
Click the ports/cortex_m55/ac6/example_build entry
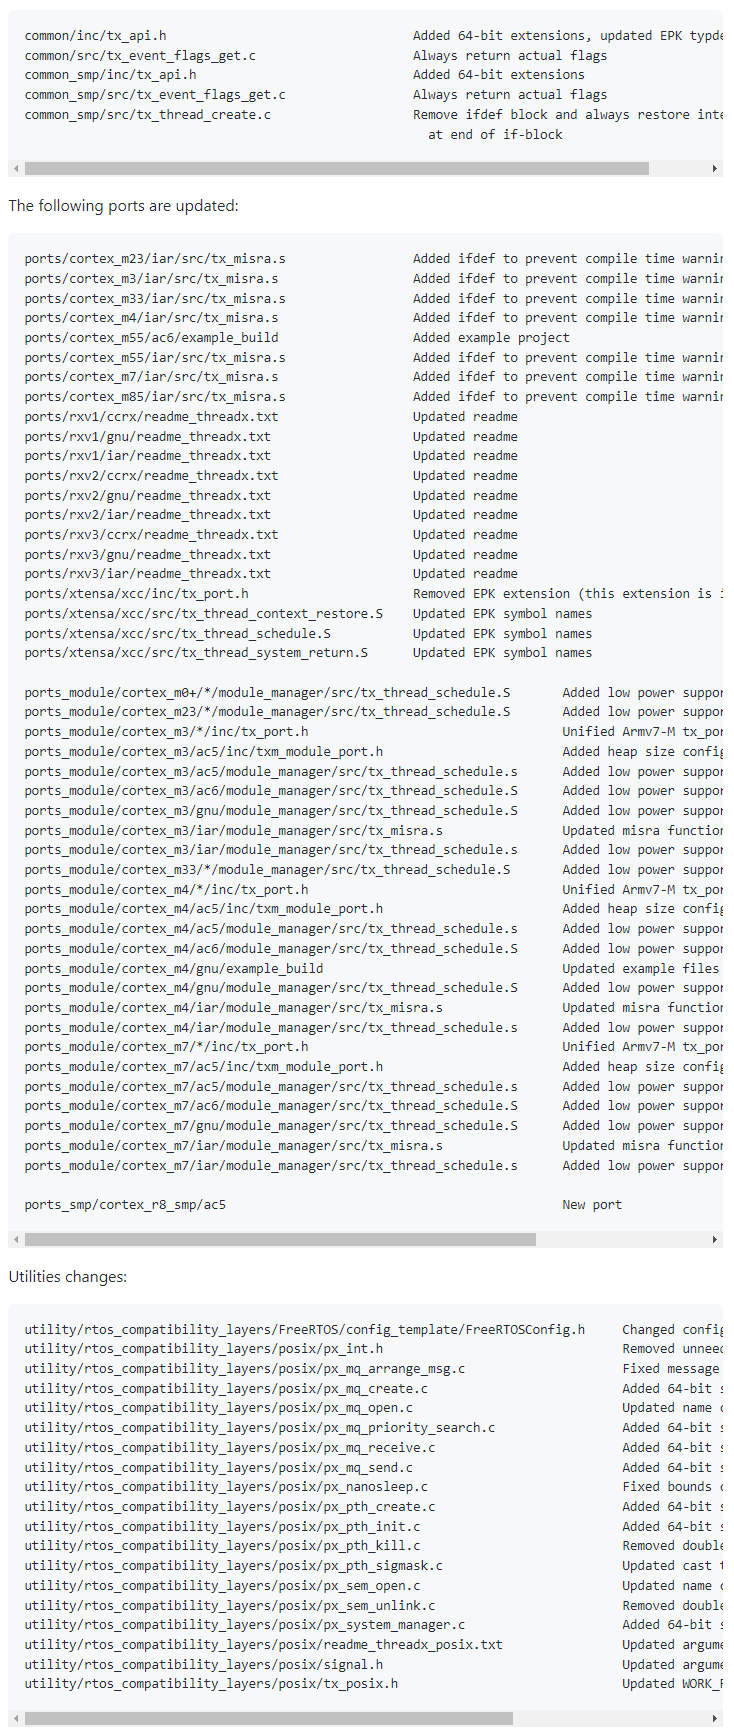[x=152, y=338]
